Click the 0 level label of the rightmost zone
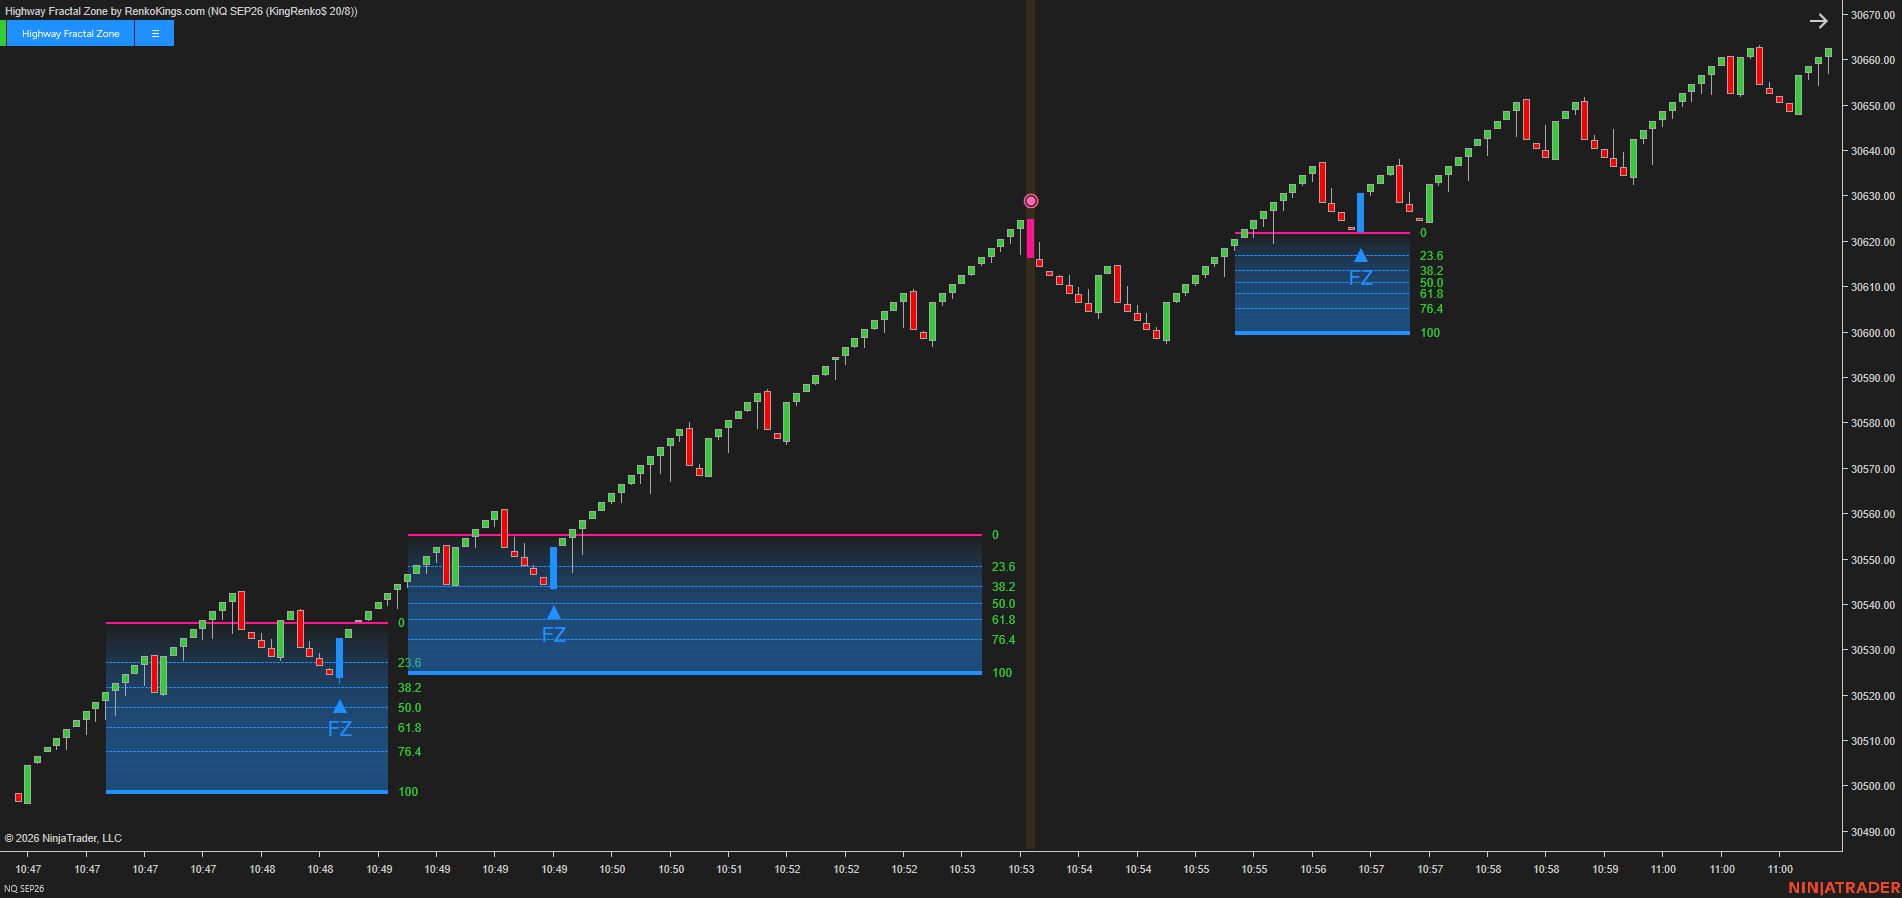Screen dimensions: 1902x898 (x=1423, y=233)
